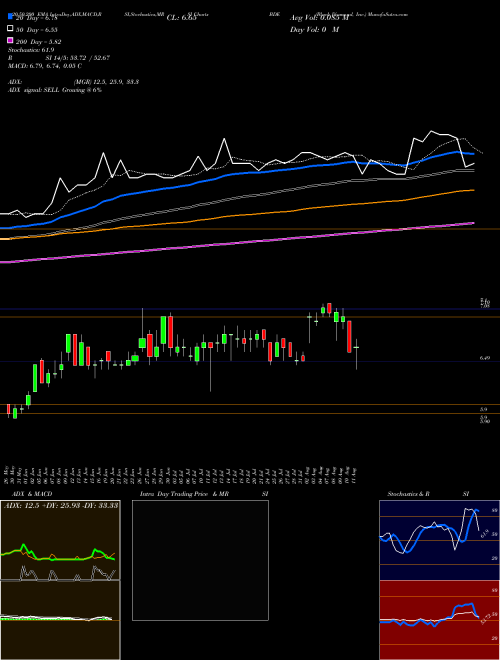Viewport: 500px width, 660px height.
Task: Click the ADX (MGR) values line
Action: (74, 82)
